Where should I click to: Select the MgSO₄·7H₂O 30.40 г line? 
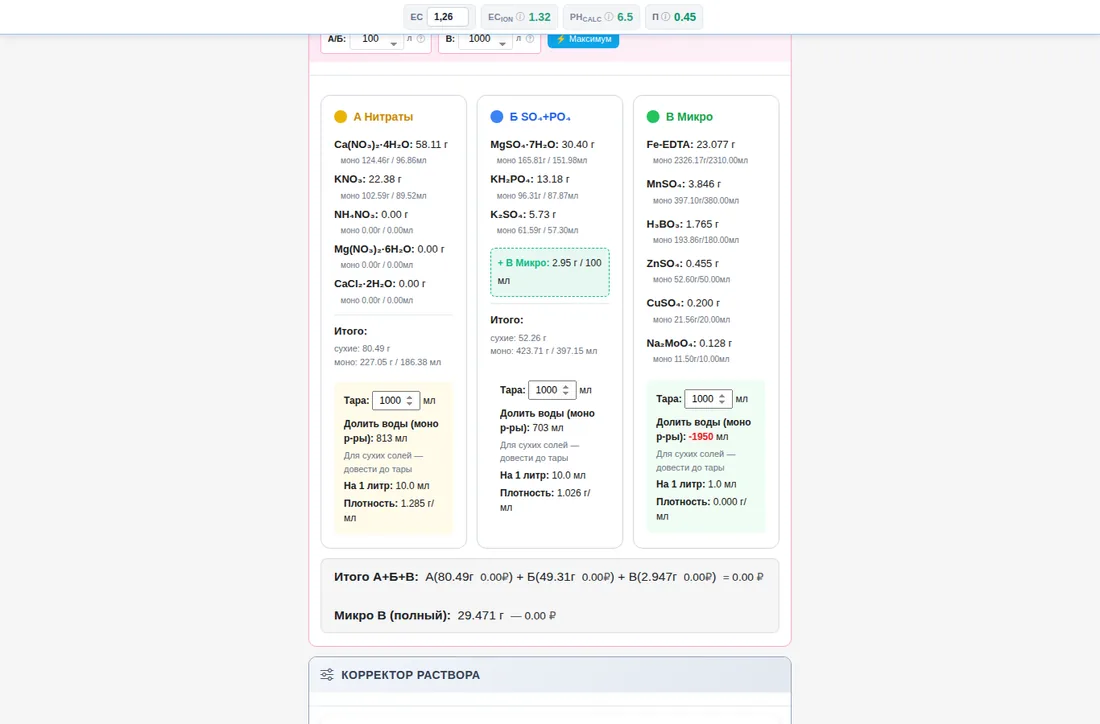[542, 145]
